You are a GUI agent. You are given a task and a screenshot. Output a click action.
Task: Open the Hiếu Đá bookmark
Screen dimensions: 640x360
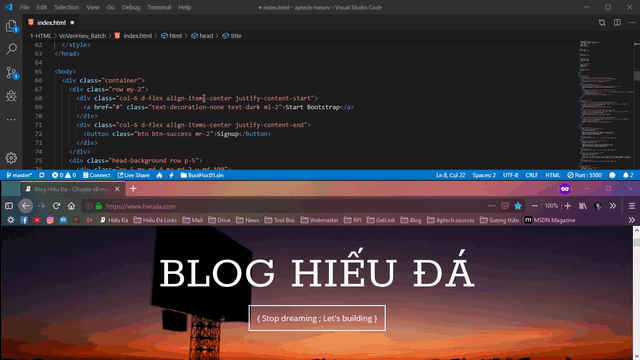click(x=114, y=220)
